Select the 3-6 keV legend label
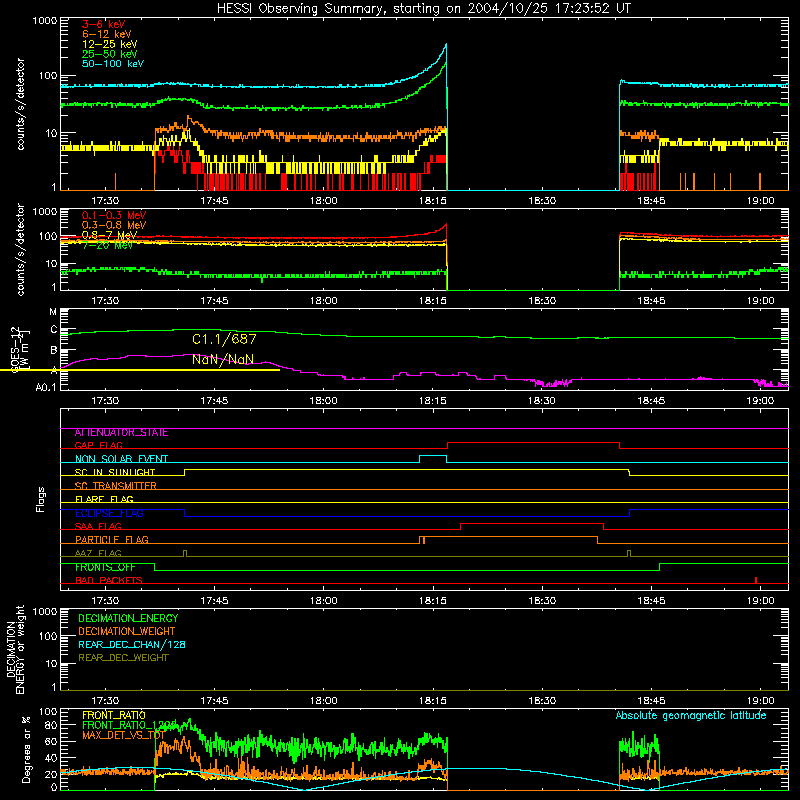The image size is (800, 800). (104, 24)
